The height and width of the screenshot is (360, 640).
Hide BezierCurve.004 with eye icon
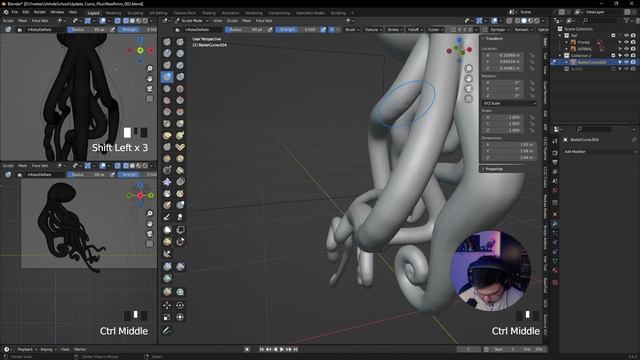click(627, 62)
